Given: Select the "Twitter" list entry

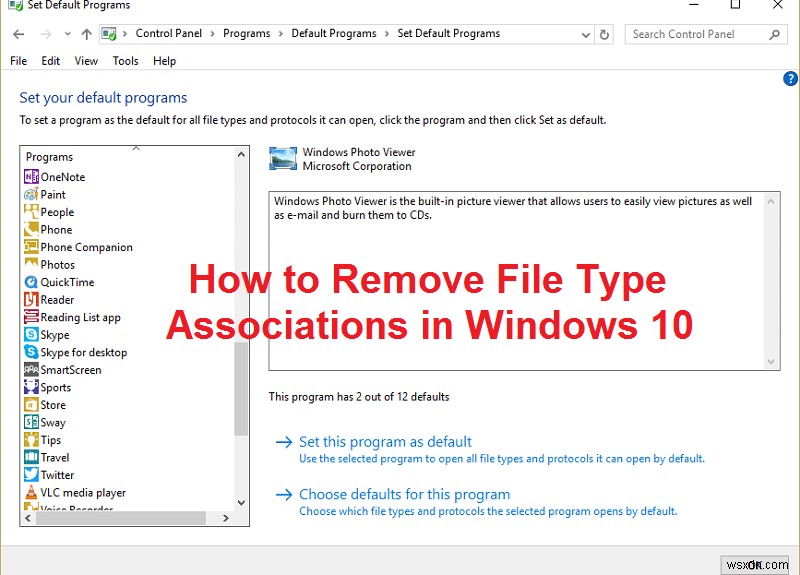Looking at the screenshot, I should (57, 474).
